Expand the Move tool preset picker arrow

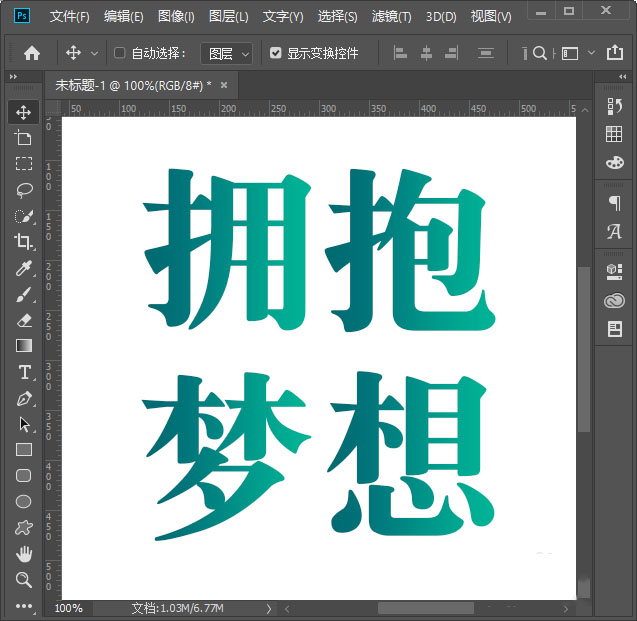pos(95,53)
